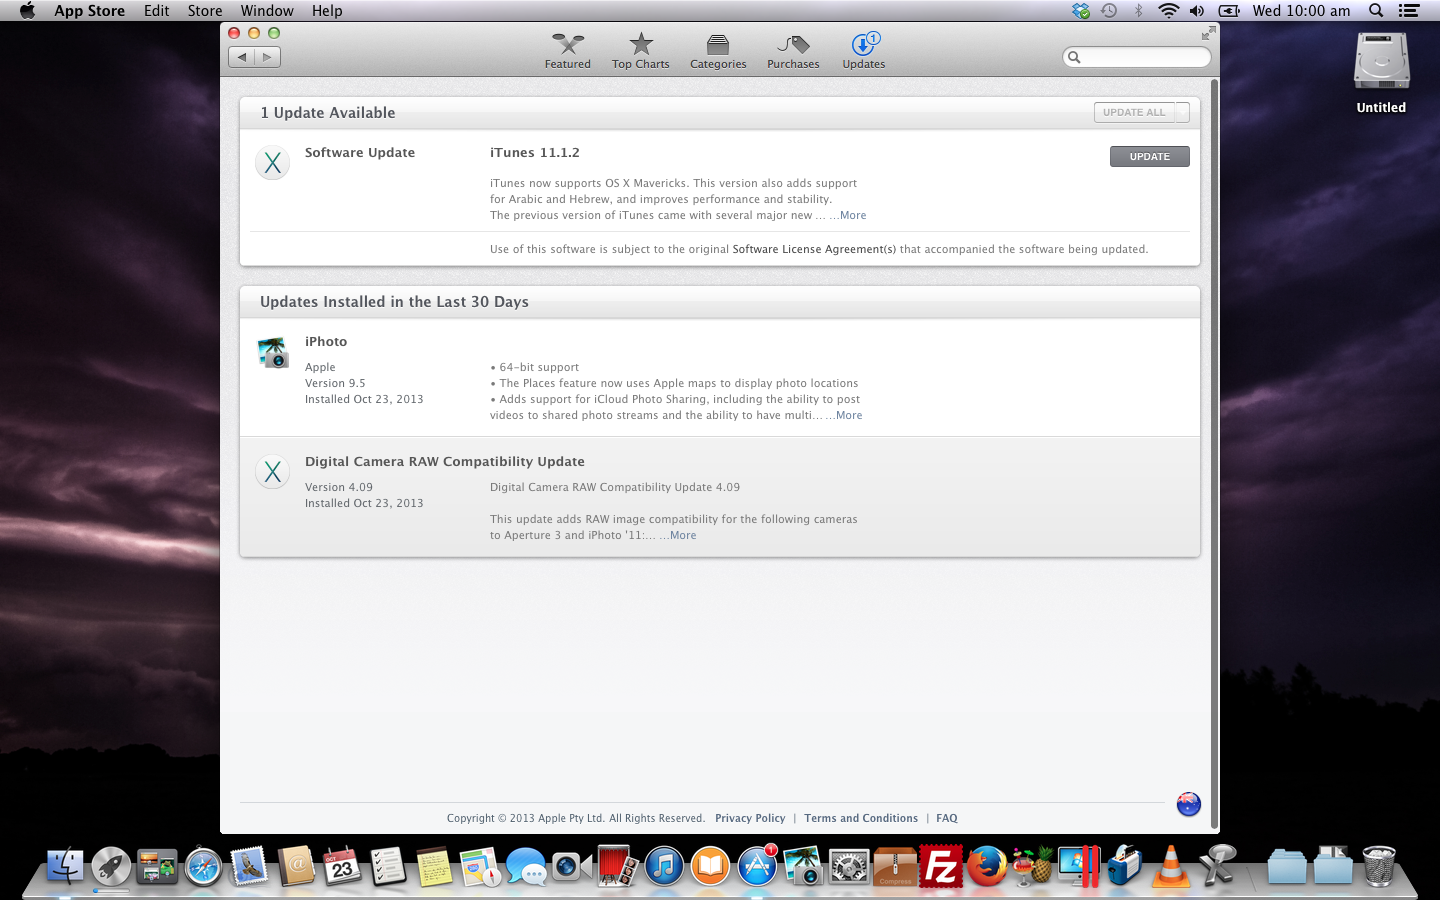Image resolution: width=1440 pixels, height=900 pixels.
Task: Click the iPhoto app icon in list
Action: click(x=273, y=352)
